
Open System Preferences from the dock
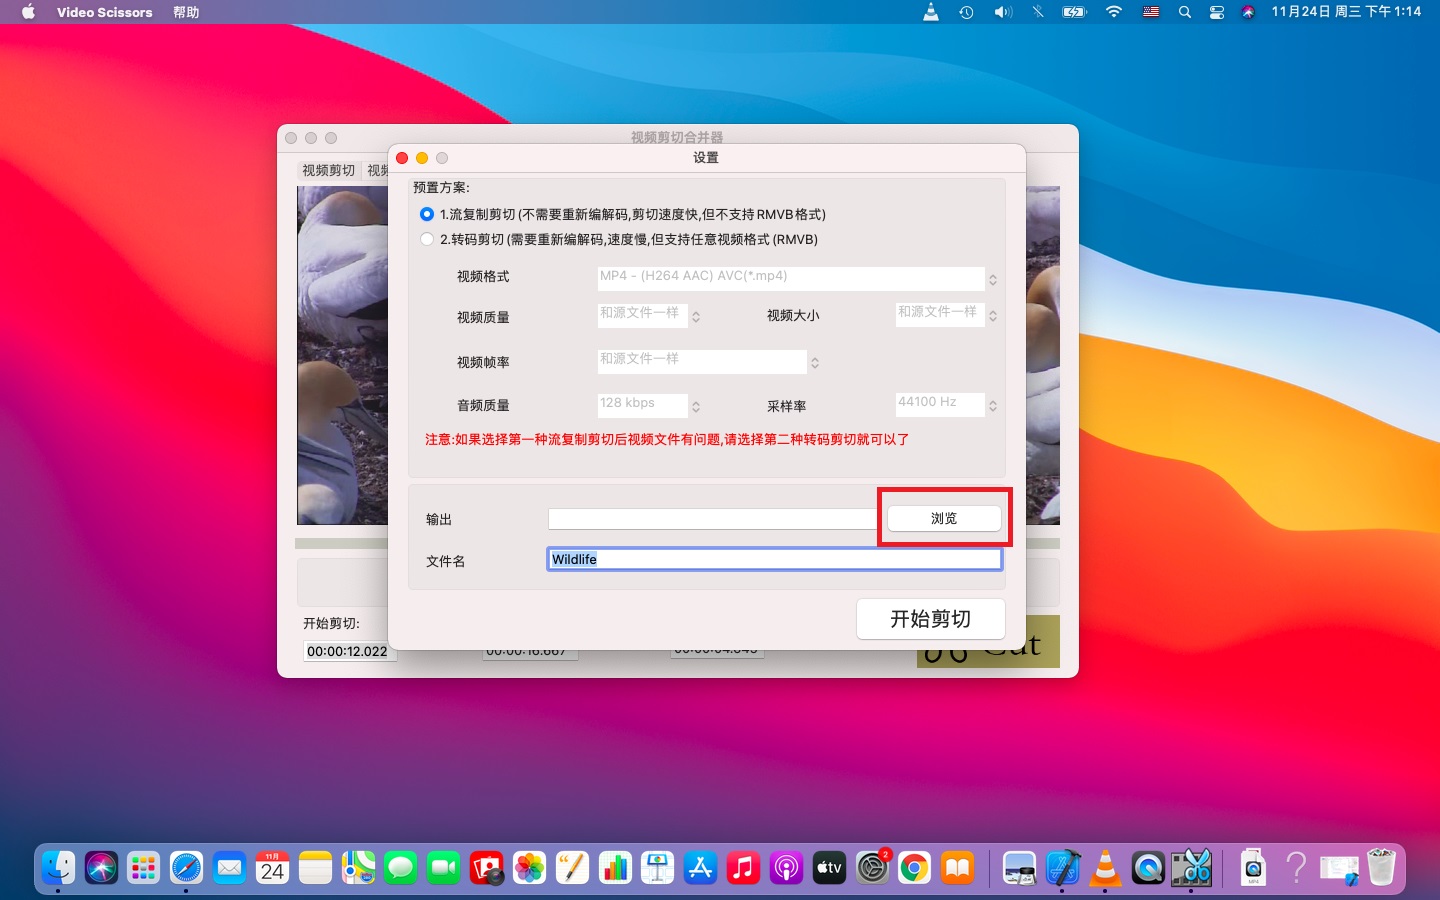872,868
